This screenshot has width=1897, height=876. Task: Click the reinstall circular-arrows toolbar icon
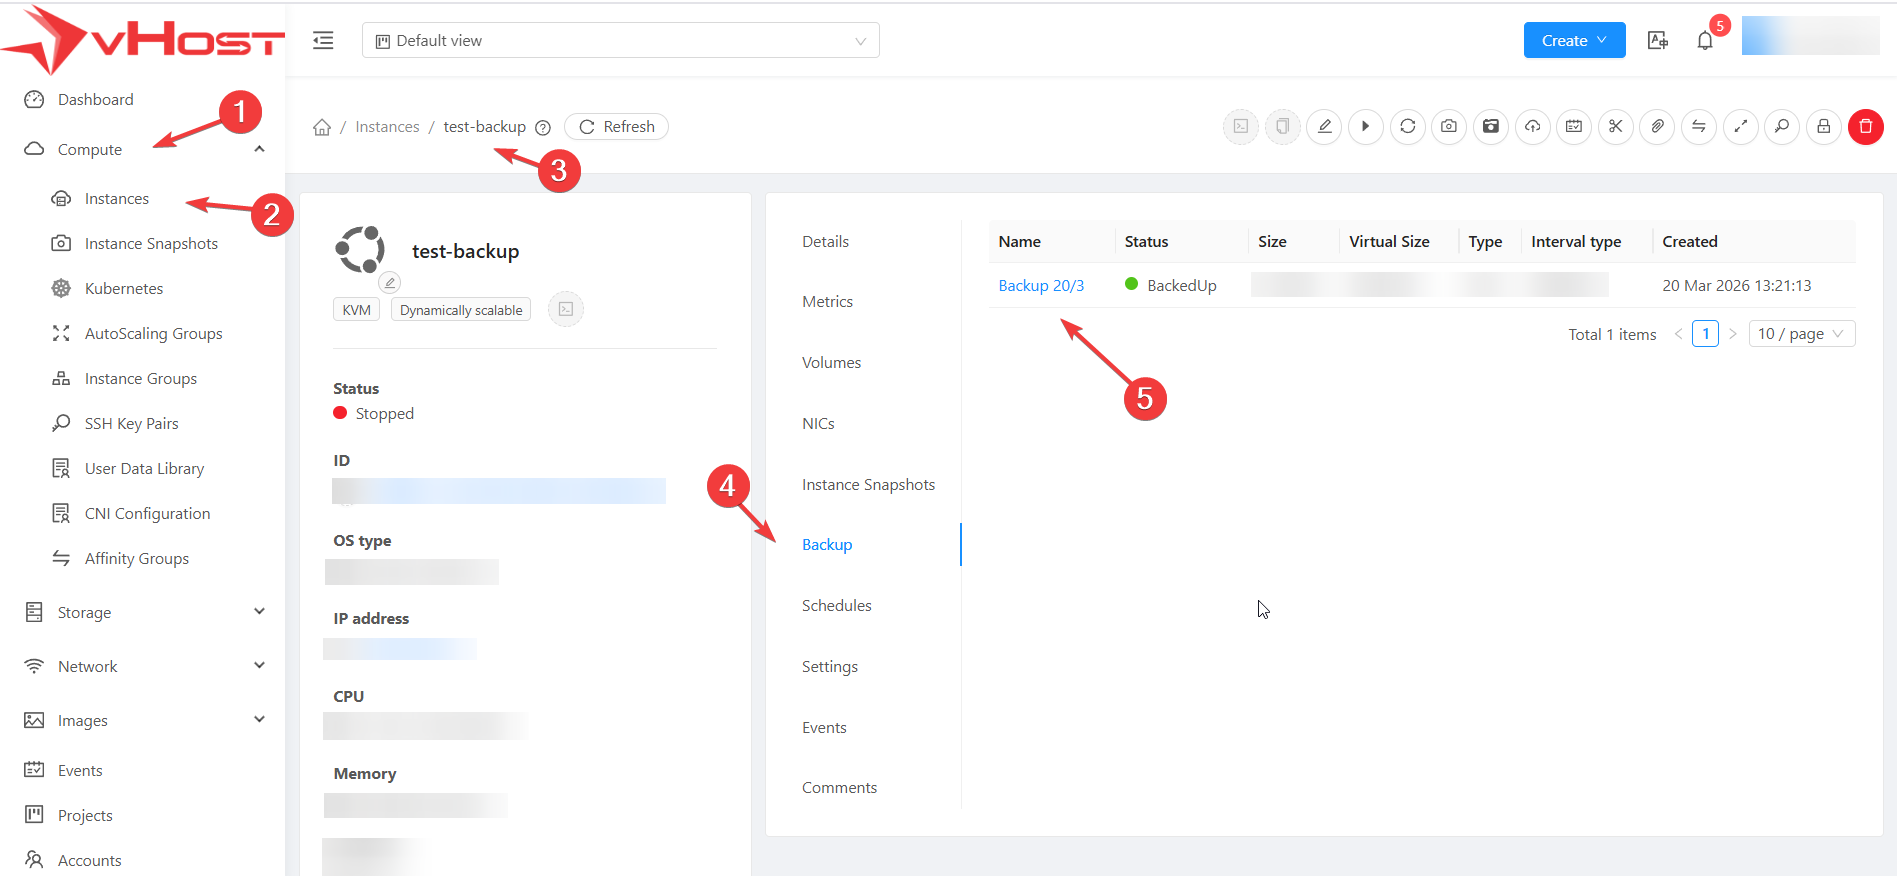1407,127
